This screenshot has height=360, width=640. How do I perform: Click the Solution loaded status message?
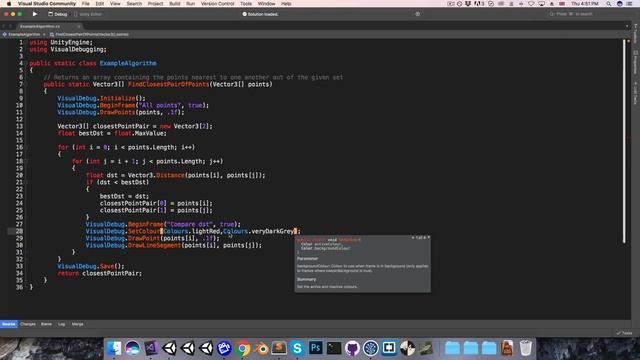tap(260, 14)
